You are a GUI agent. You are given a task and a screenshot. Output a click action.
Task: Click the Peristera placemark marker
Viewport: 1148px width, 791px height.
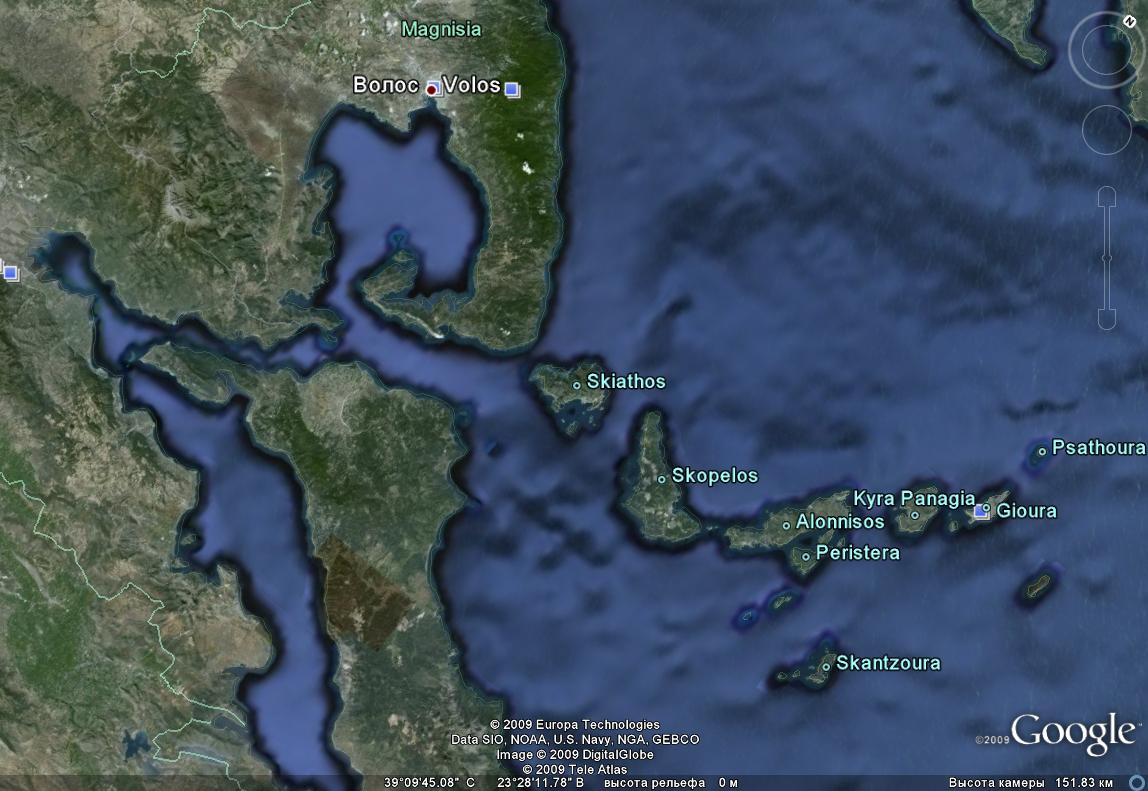click(x=806, y=555)
